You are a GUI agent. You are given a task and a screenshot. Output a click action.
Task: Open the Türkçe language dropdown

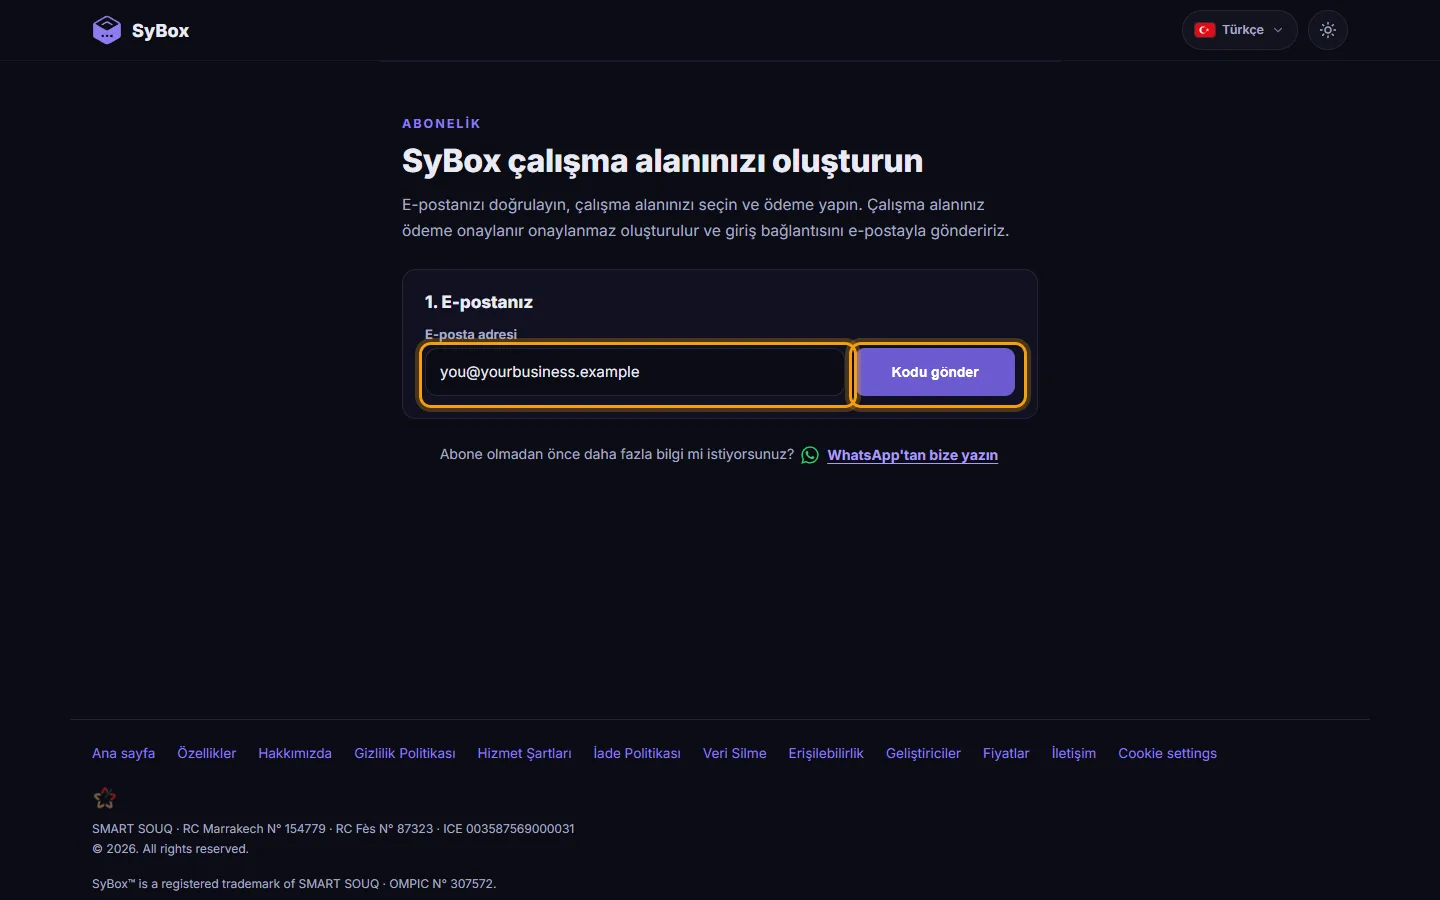coord(1240,30)
